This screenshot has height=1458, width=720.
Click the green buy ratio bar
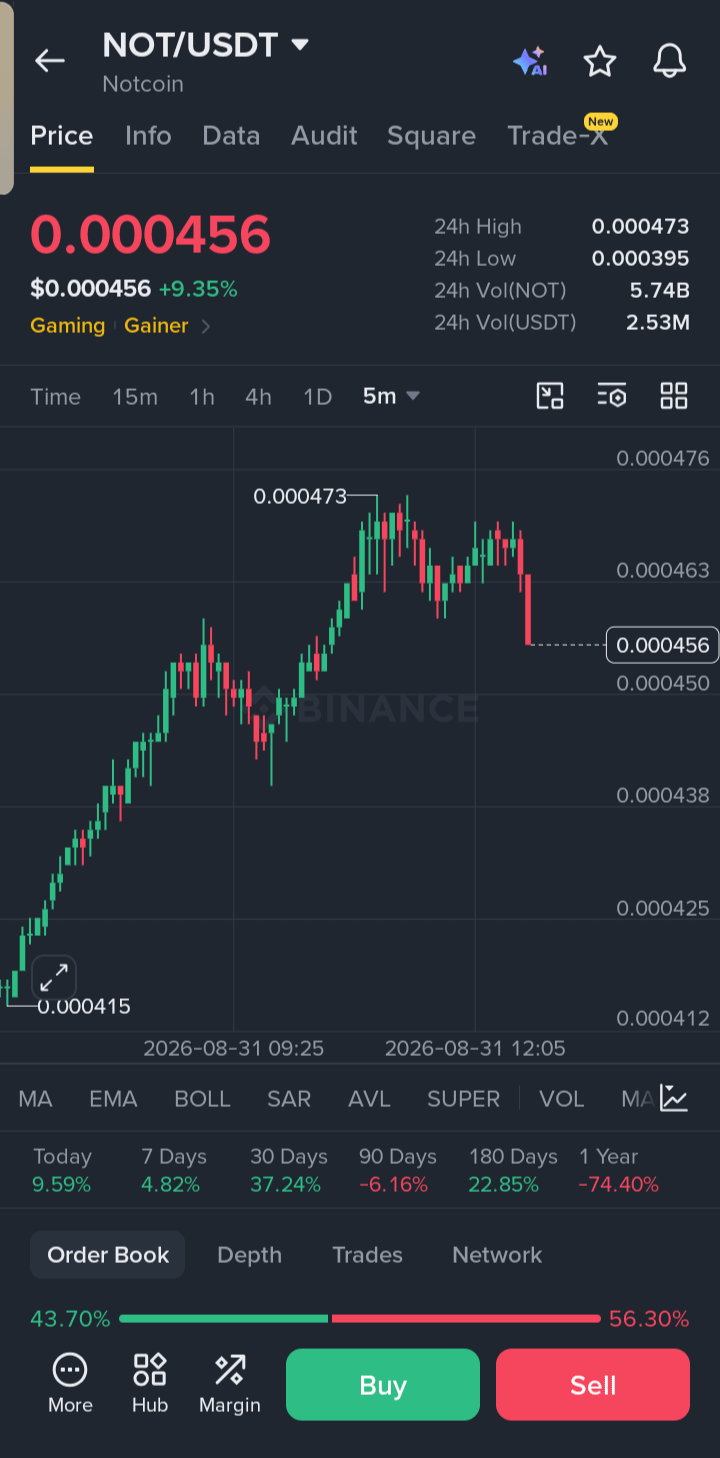(224, 1319)
